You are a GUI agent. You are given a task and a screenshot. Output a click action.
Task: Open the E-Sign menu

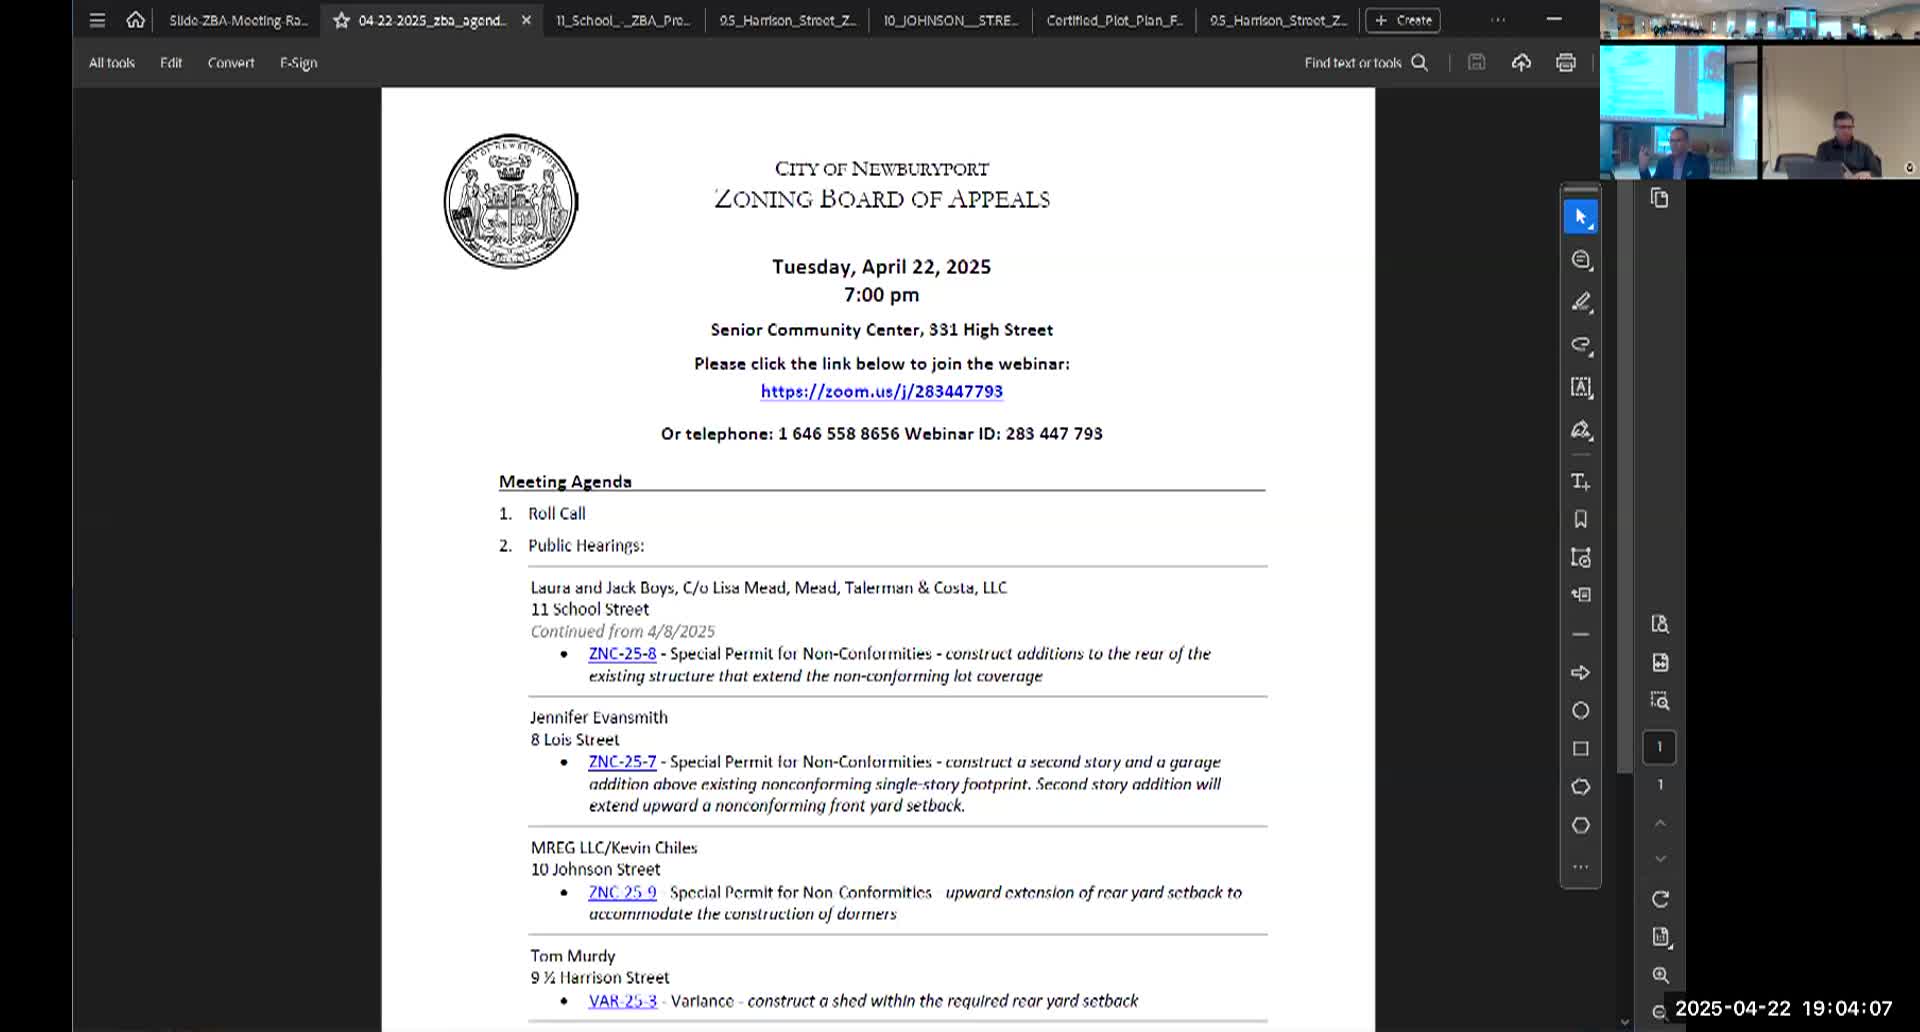coord(298,62)
